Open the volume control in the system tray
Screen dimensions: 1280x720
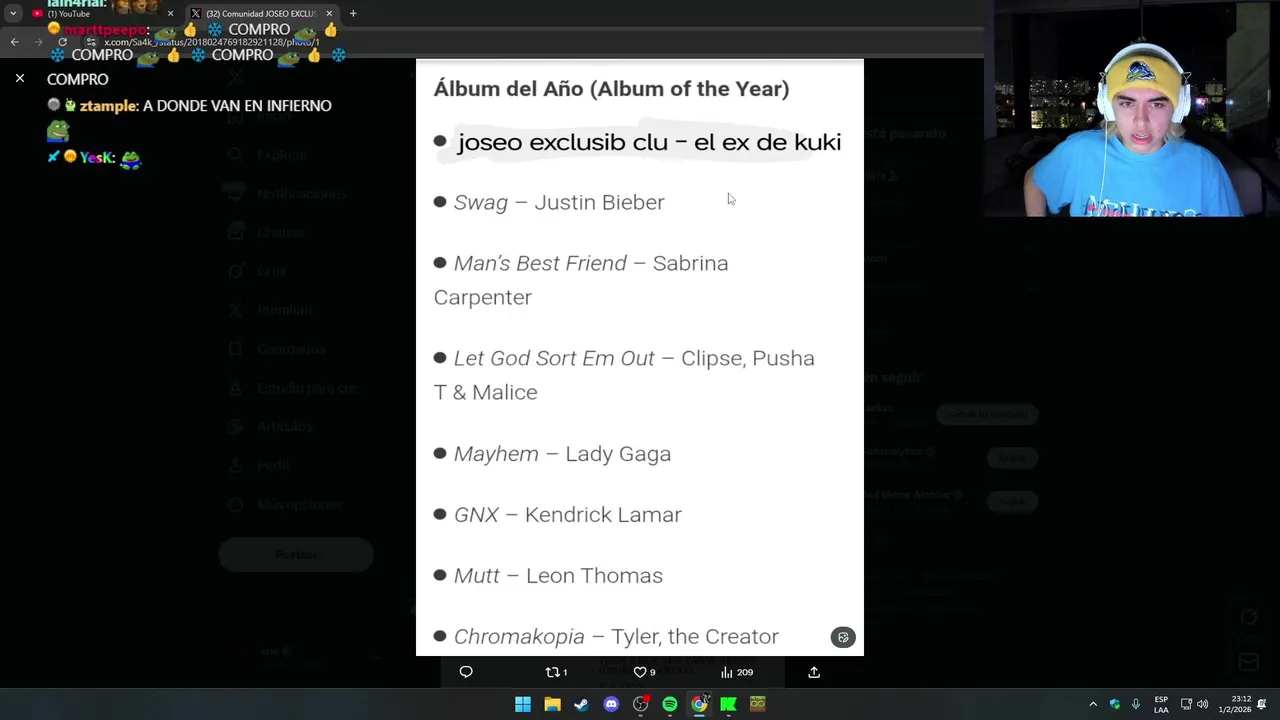coord(1203,704)
